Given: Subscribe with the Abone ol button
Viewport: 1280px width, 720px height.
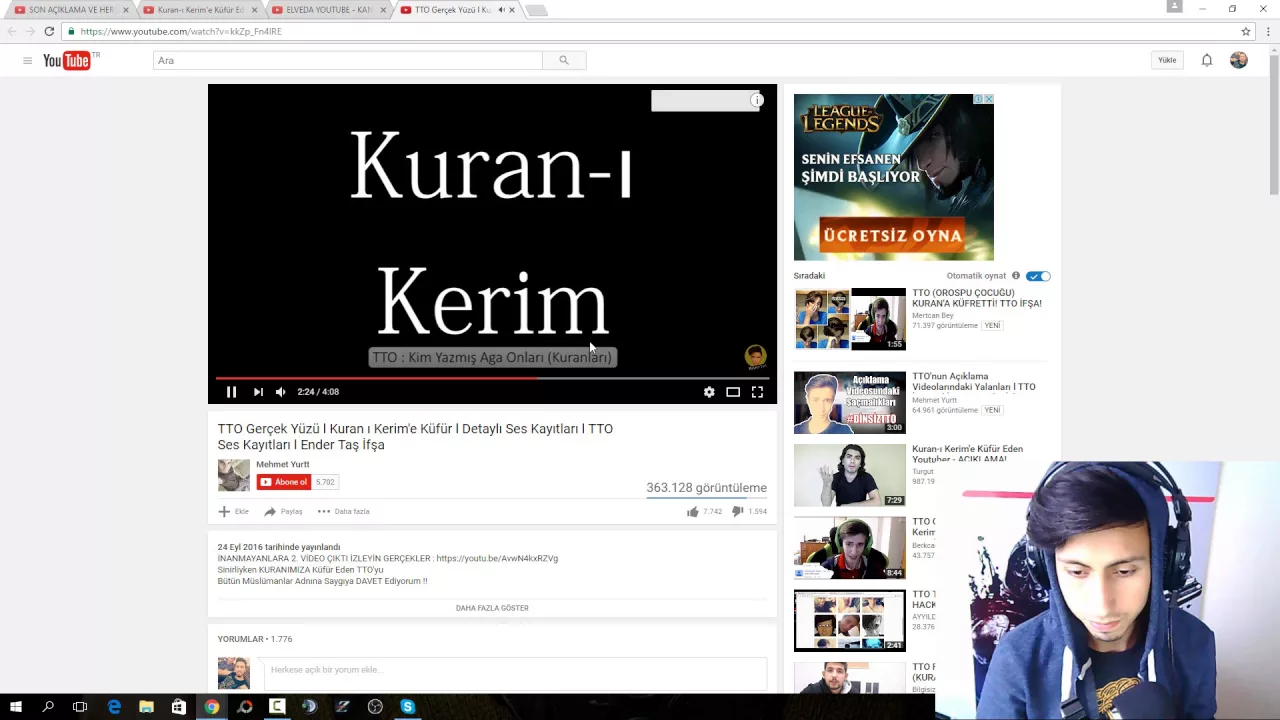Looking at the screenshot, I should click(x=284, y=482).
